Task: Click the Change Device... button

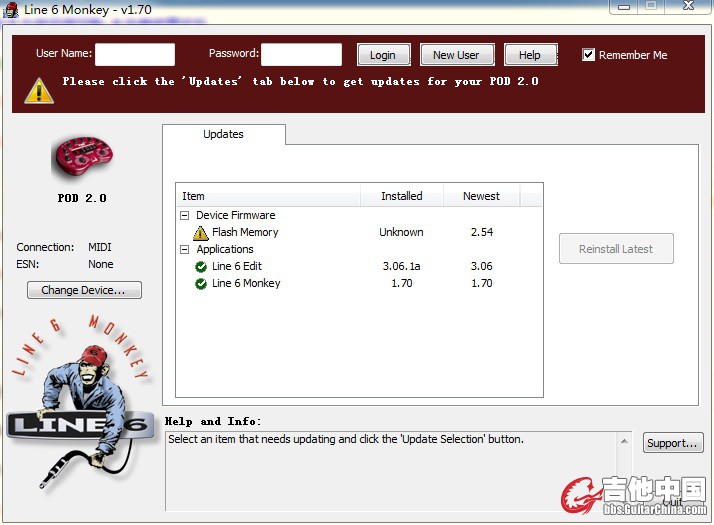Action: 84,290
